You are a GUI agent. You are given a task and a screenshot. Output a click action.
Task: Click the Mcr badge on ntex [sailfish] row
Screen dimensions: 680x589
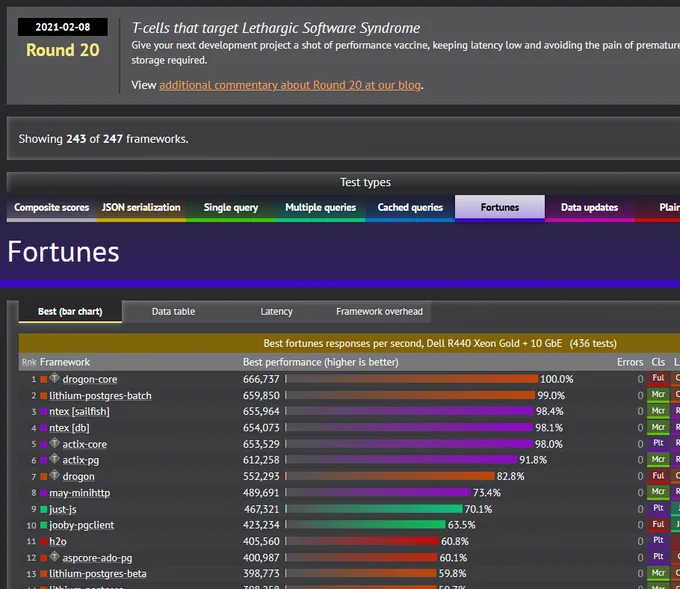tap(658, 410)
